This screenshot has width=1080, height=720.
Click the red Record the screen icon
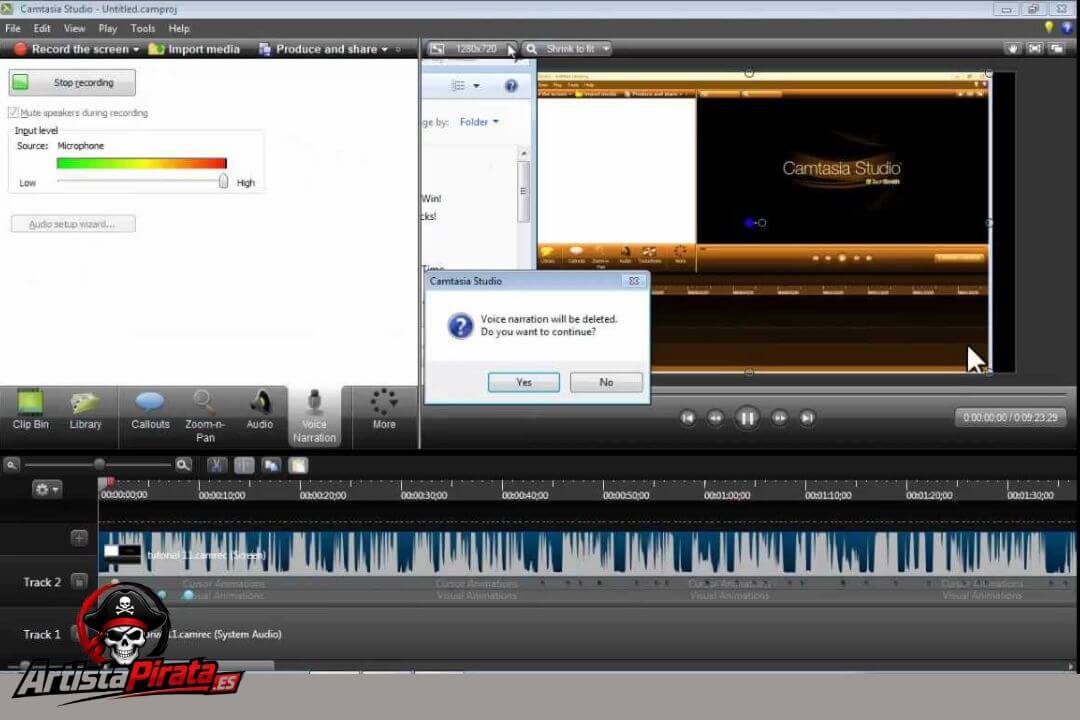20,49
